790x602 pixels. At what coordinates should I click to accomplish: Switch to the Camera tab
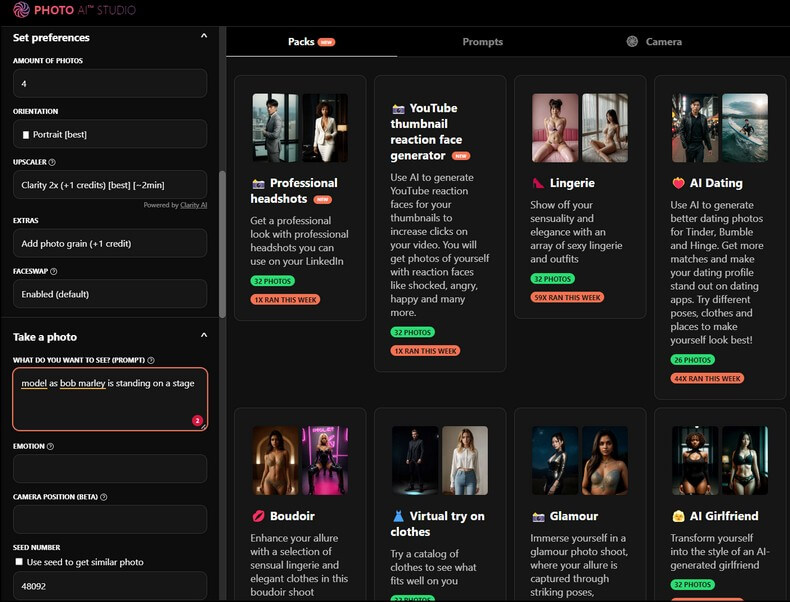[x=654, y=42]
